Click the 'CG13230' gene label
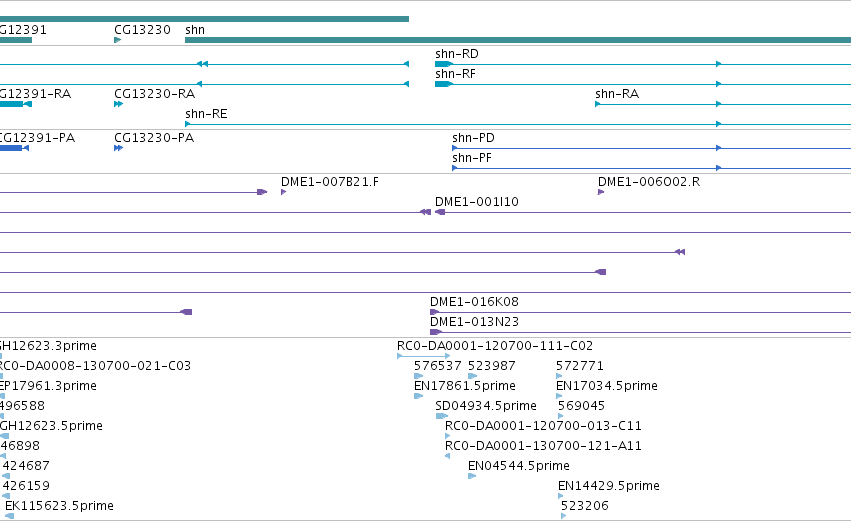Image resolution: width=851 pixels, height=521 pixels. 142,30
